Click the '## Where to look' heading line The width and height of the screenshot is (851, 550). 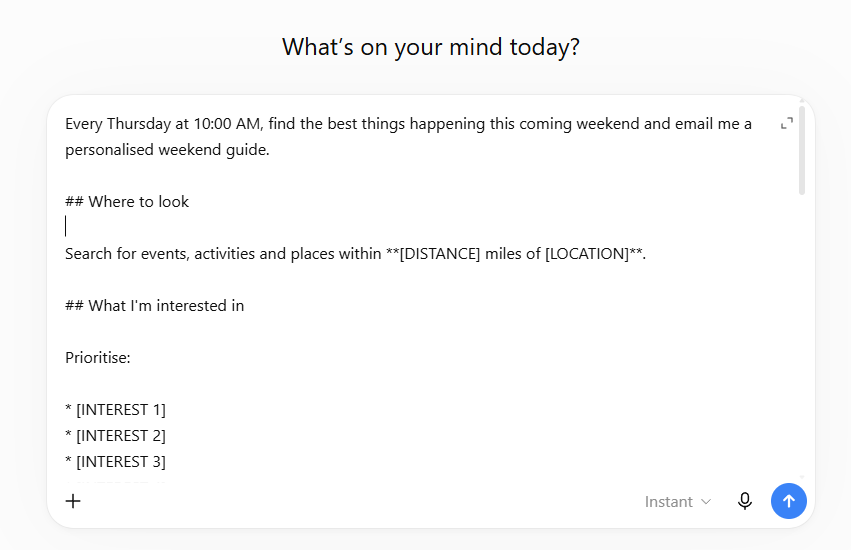(x=127, y=202)
